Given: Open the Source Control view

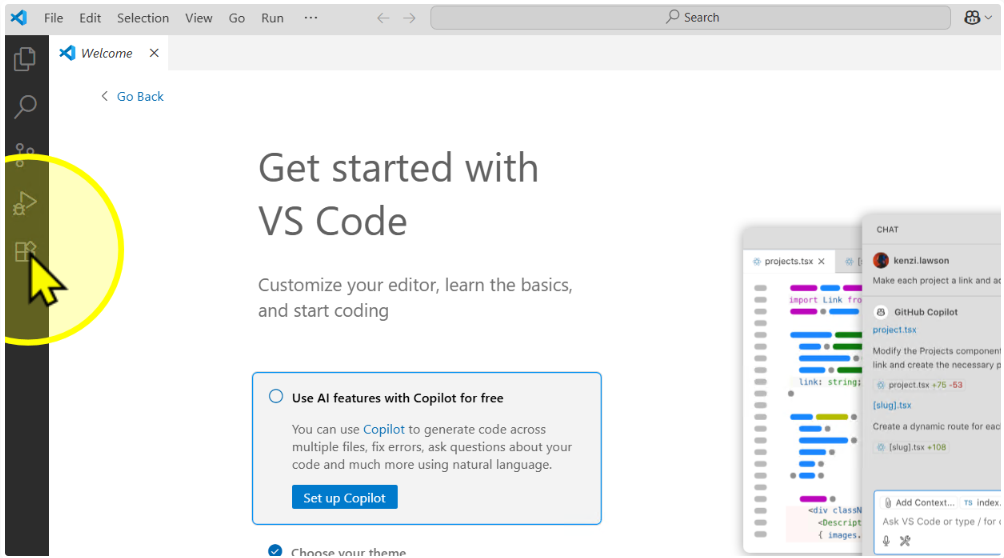Looking at the screenshot, I should [x=25, y=155].
